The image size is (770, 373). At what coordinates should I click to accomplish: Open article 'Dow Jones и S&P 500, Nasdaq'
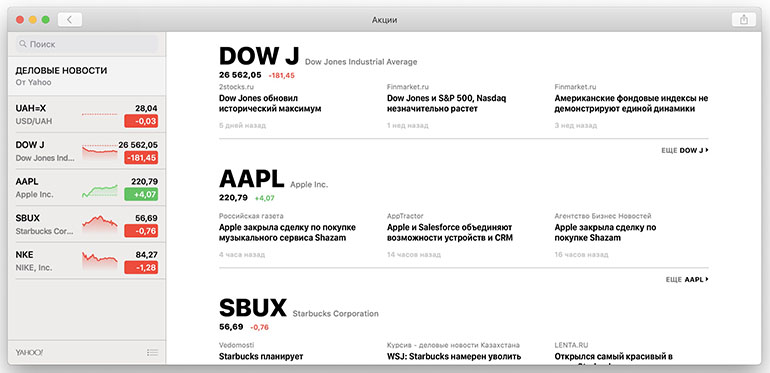[446, 104]
